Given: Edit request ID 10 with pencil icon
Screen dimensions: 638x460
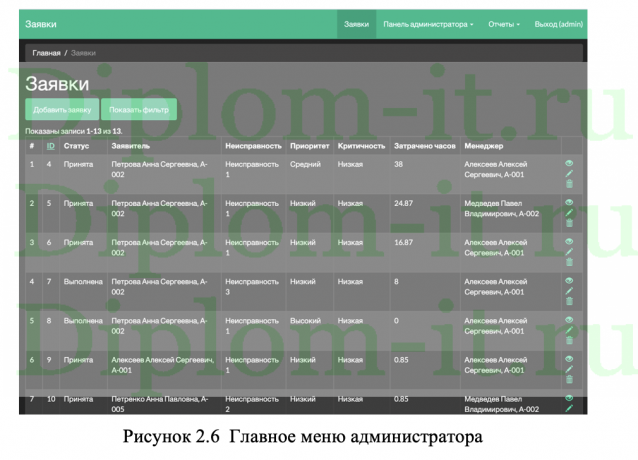Looking at the screenshot, I should [x=569, y=408].
